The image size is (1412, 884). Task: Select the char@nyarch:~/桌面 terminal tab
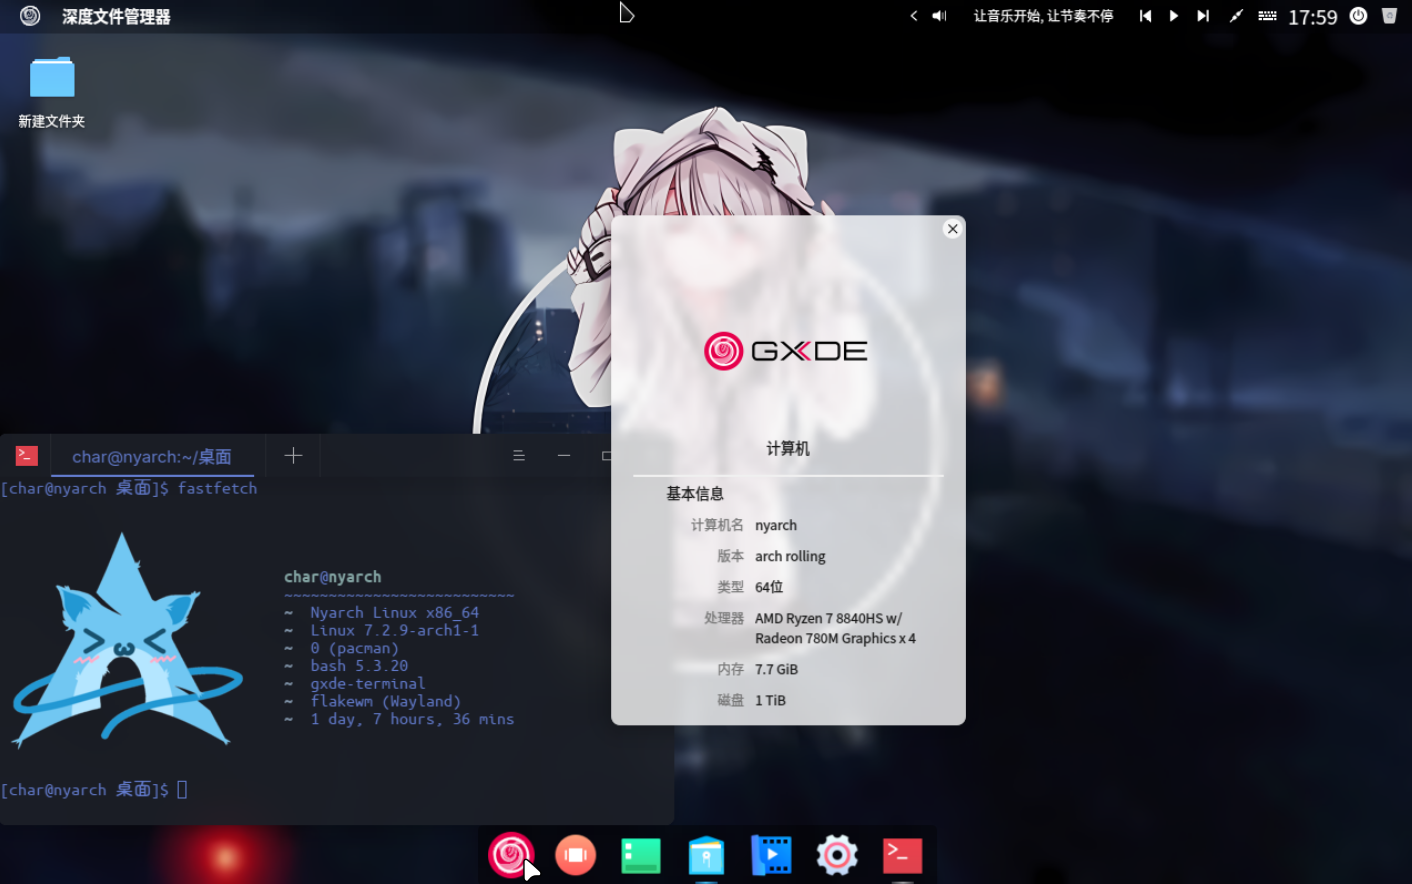tap(152, 457)
